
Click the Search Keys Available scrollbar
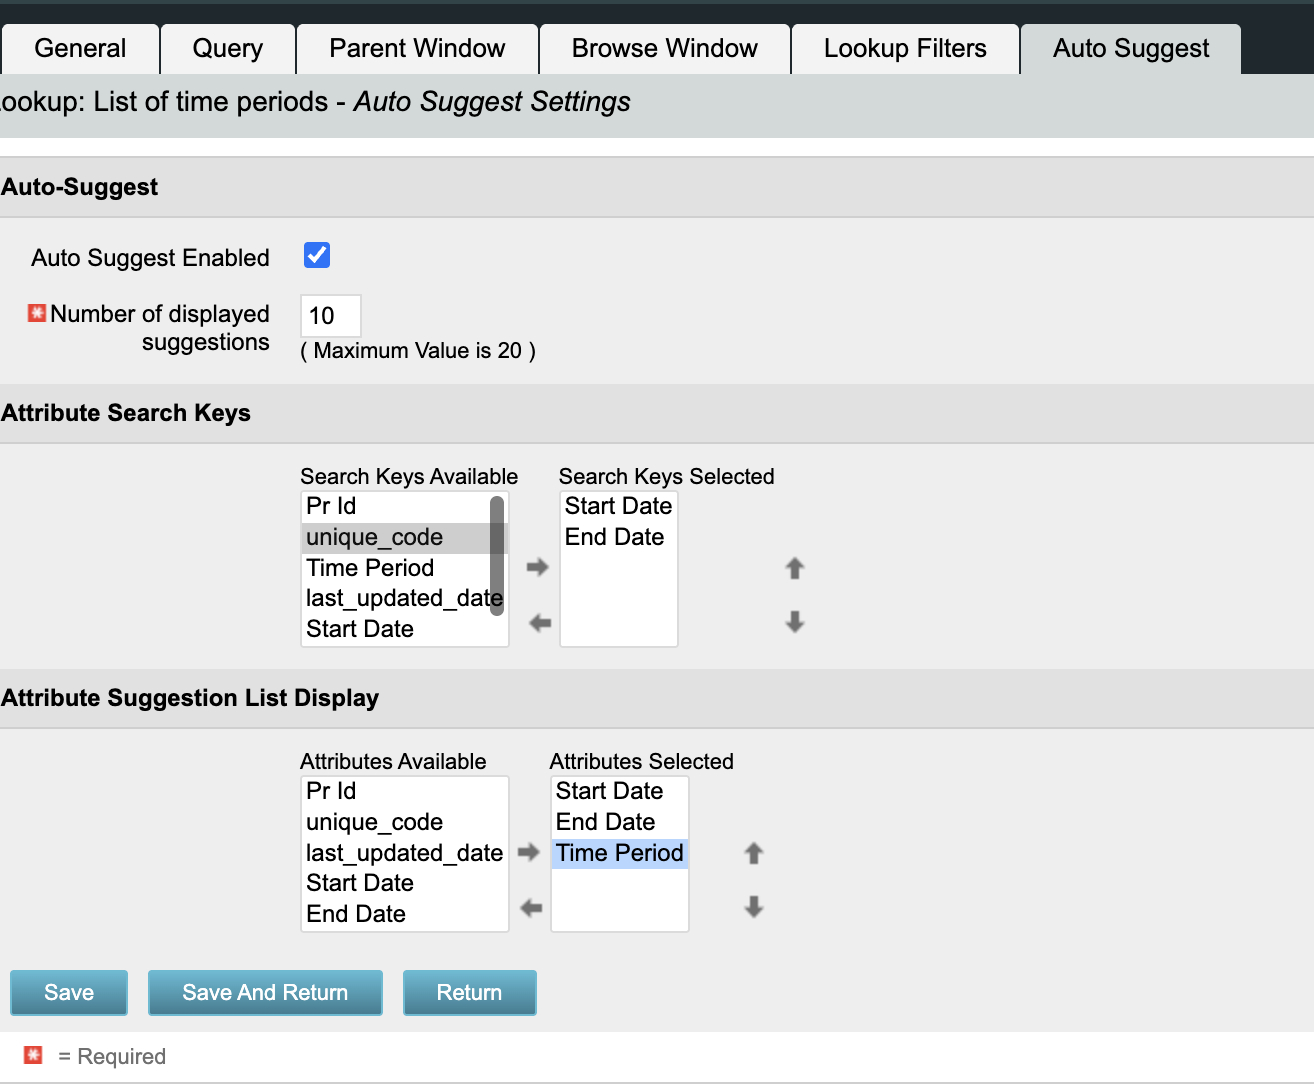pos(497,556)
